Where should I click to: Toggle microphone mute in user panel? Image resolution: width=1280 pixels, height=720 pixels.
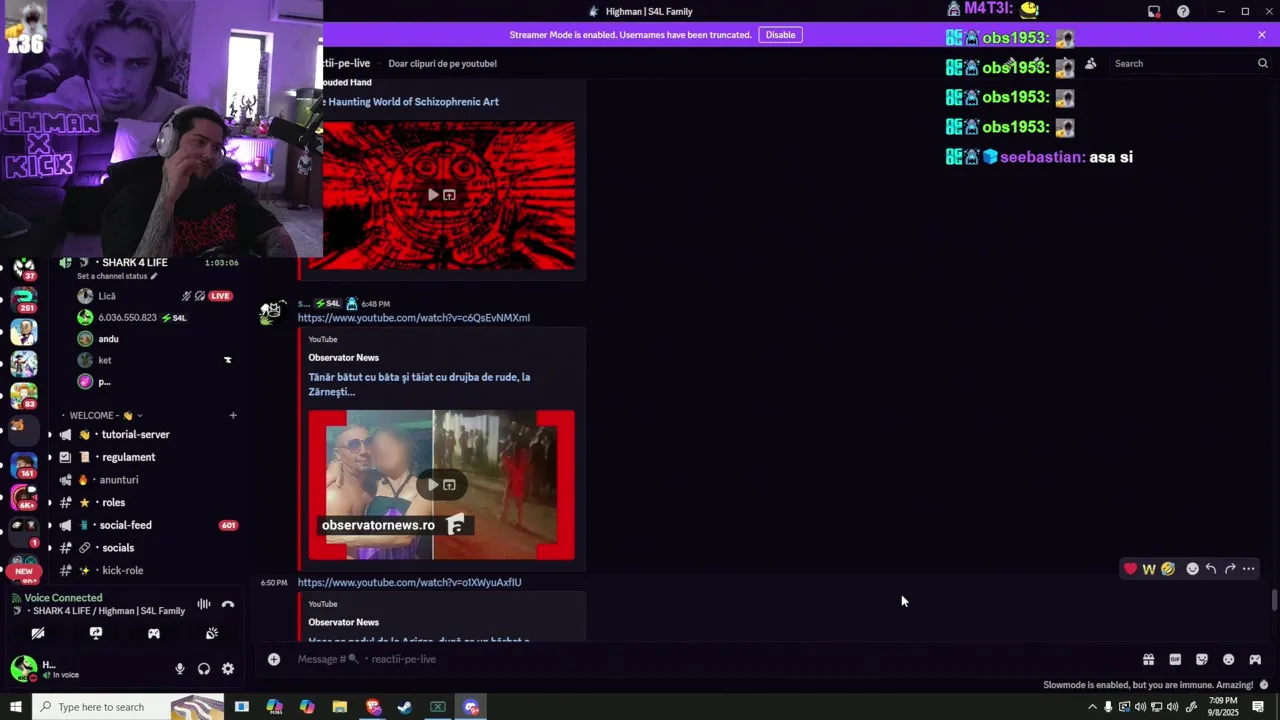(180, 669)
